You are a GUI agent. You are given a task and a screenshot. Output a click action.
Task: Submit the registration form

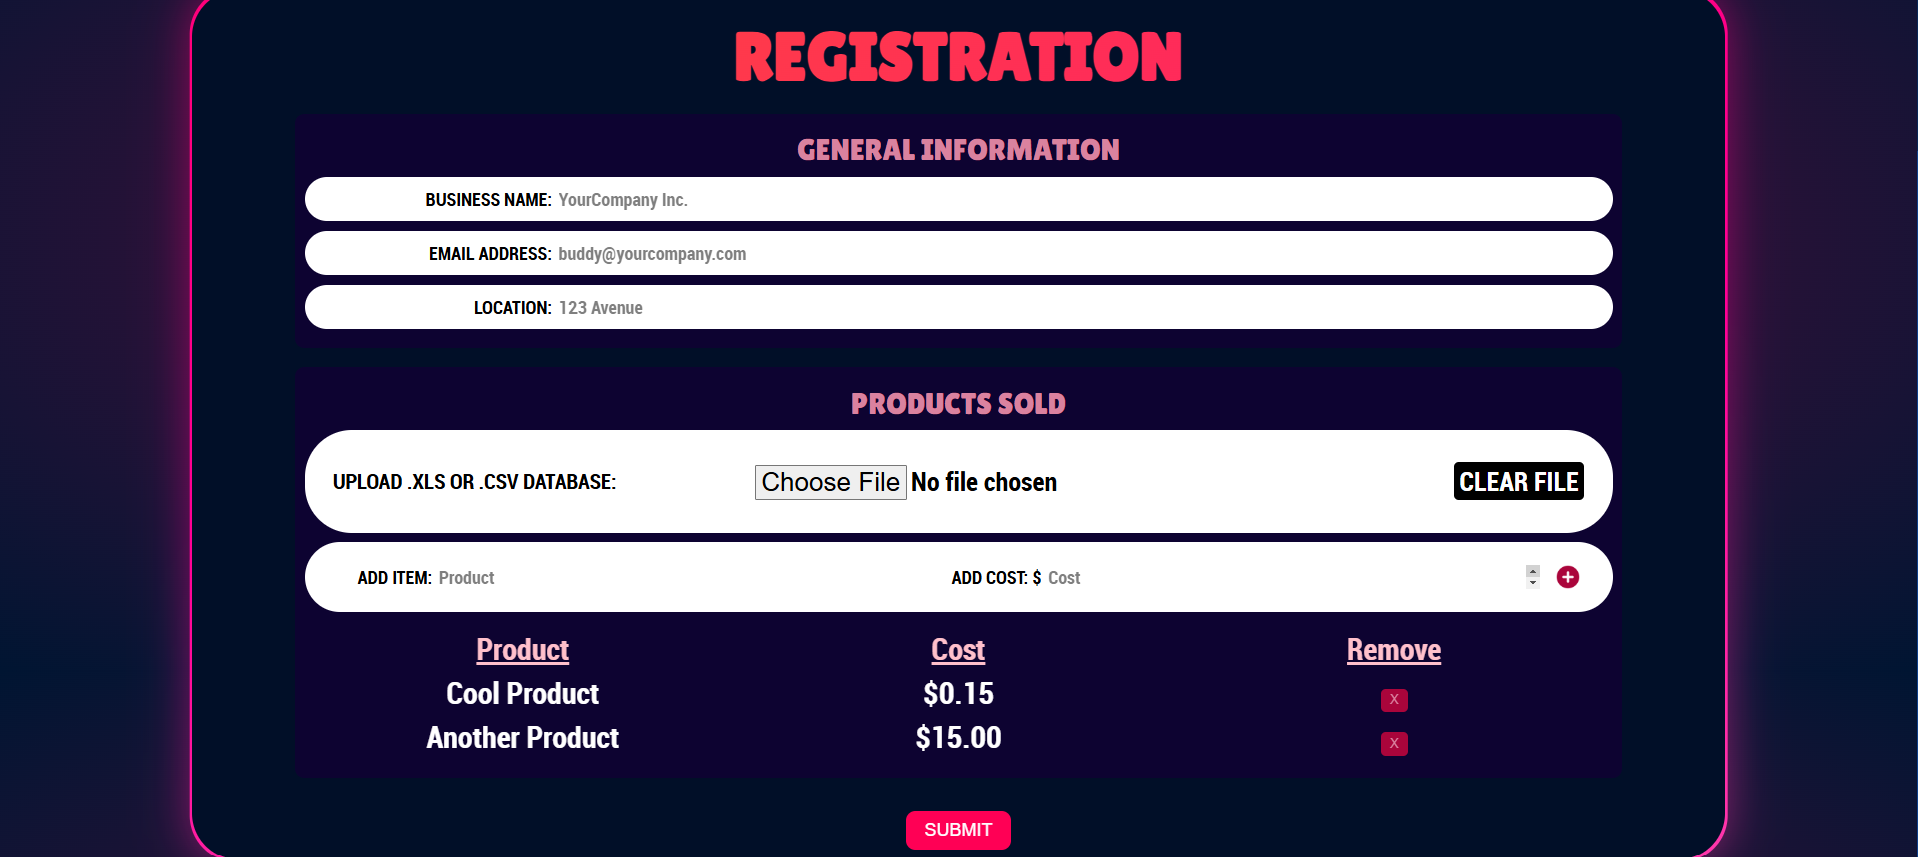pyautogui.click(x=958, y=830)
